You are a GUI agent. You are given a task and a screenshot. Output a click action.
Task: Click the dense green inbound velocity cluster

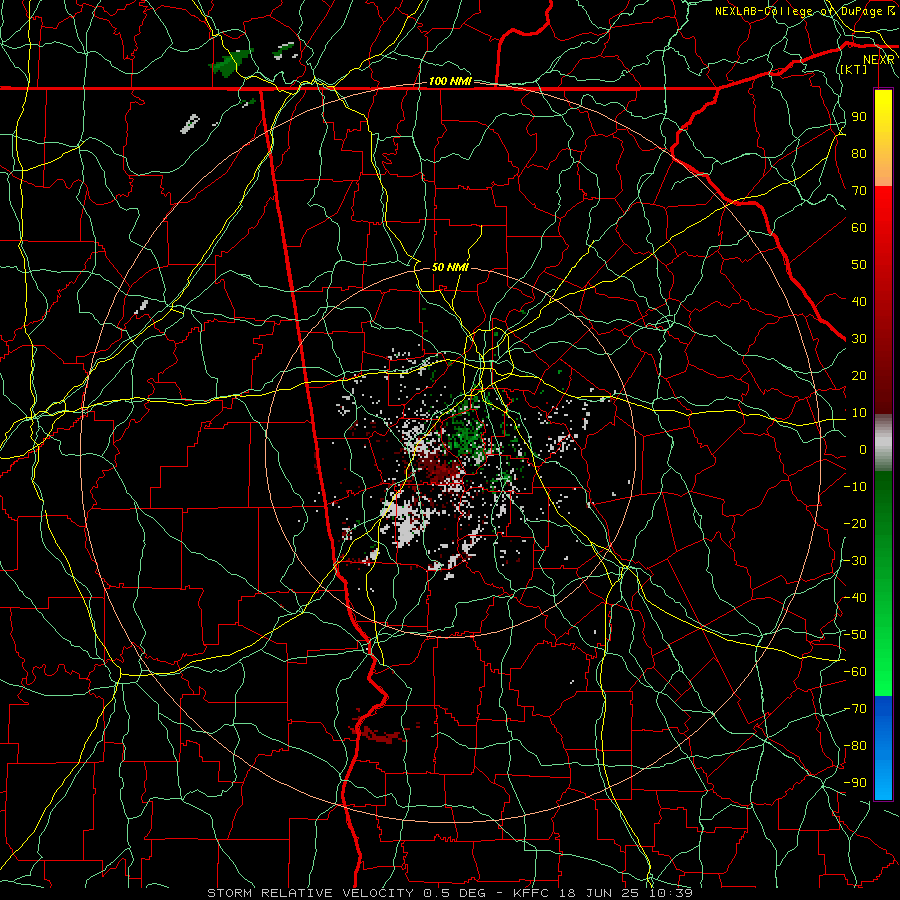pos(466,433)
